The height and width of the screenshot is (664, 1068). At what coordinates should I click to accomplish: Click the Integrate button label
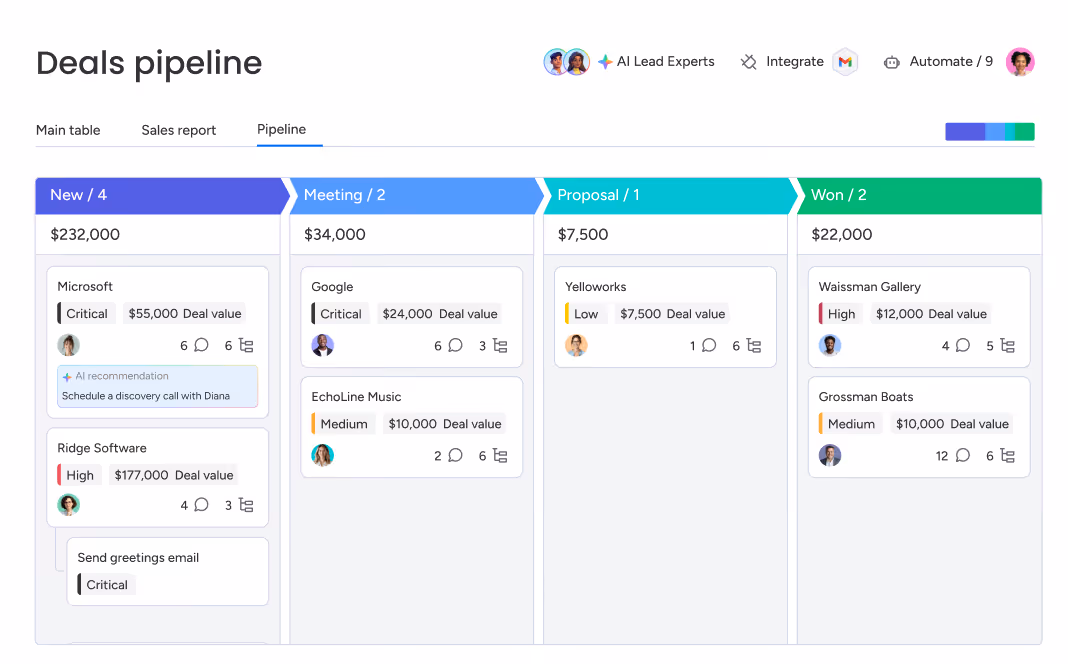[795, 62]
